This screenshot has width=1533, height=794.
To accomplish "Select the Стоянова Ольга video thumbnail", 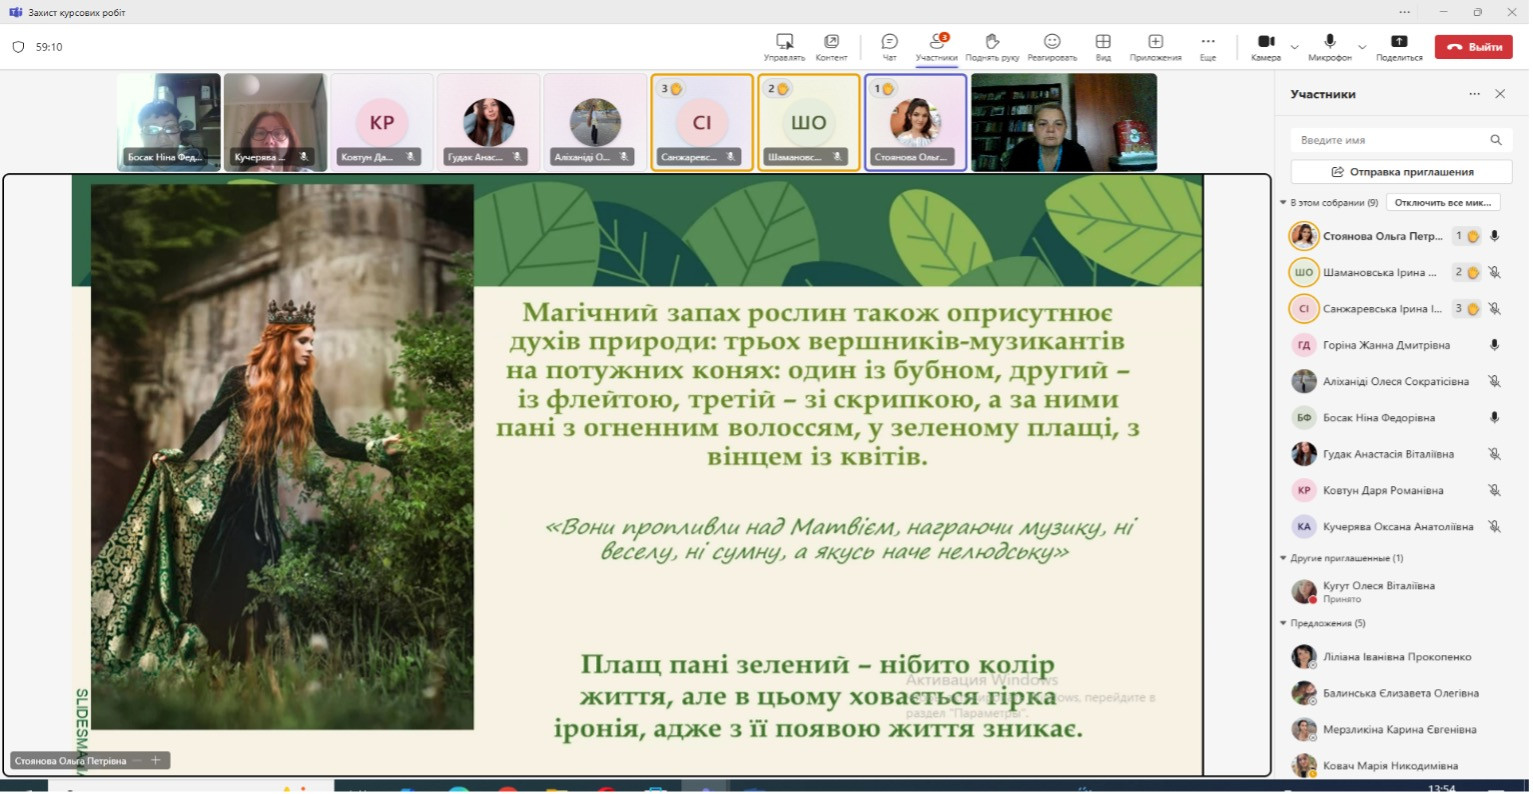I will (915, 123).
